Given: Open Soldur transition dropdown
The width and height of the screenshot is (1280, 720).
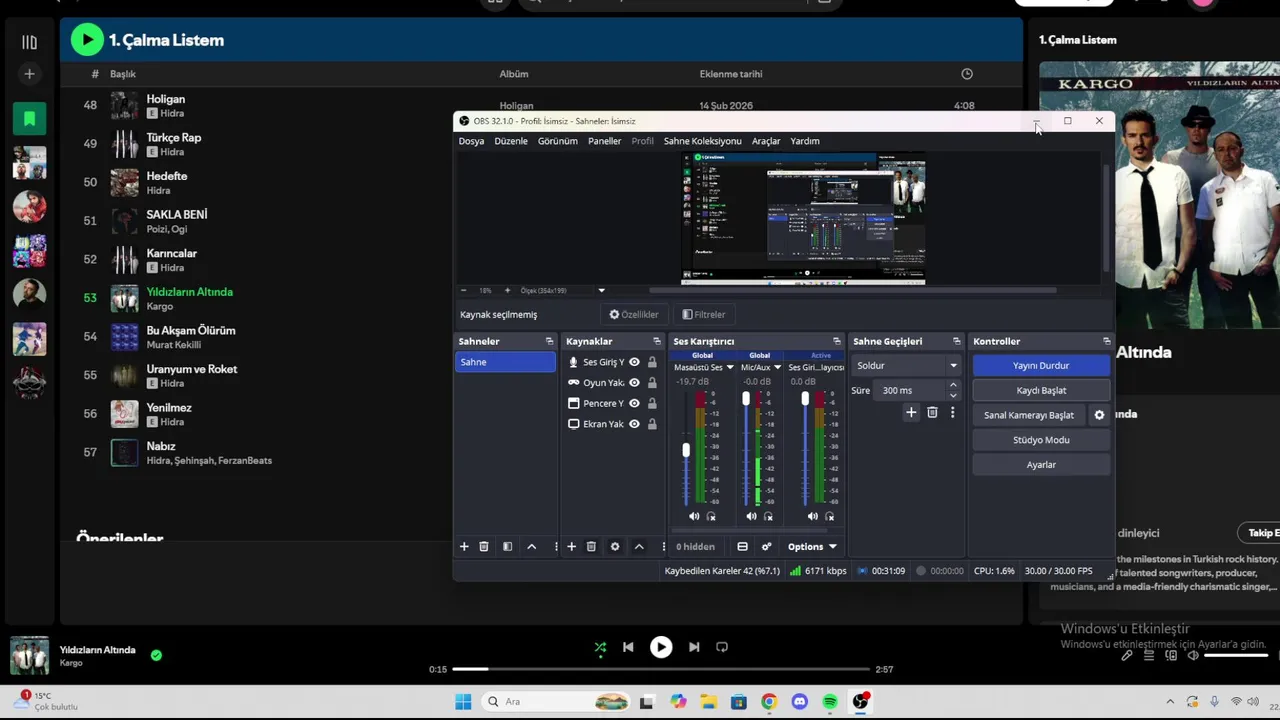Looking at the screenshot, I should [x=906, y=366].
